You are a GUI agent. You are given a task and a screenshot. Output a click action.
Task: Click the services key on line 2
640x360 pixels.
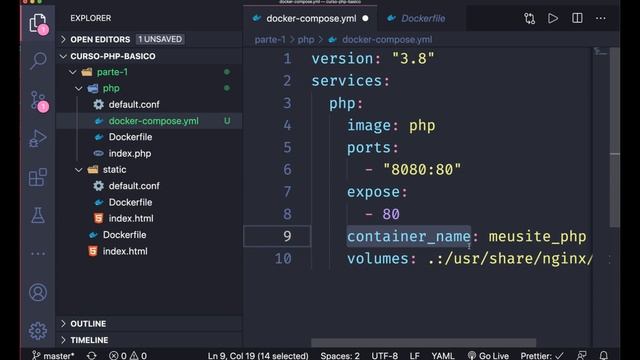347,81
